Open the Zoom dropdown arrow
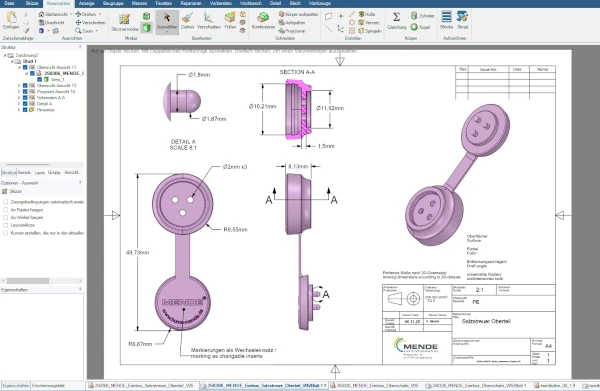The image size is (600, 391). pyautogui.click(x=96, y=31)
